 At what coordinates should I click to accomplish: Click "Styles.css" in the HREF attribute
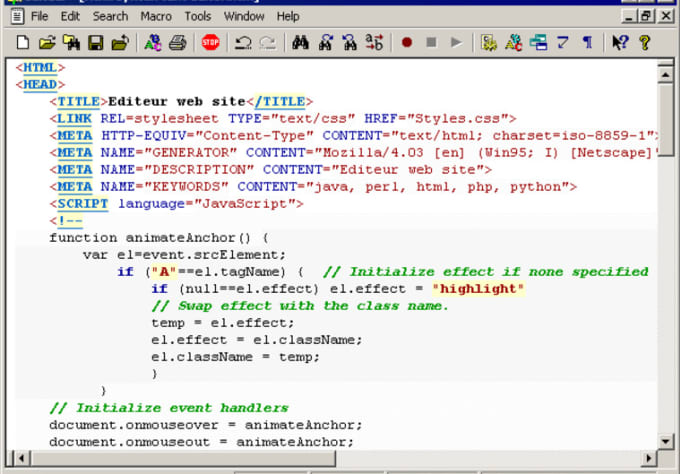coord(458,118)
